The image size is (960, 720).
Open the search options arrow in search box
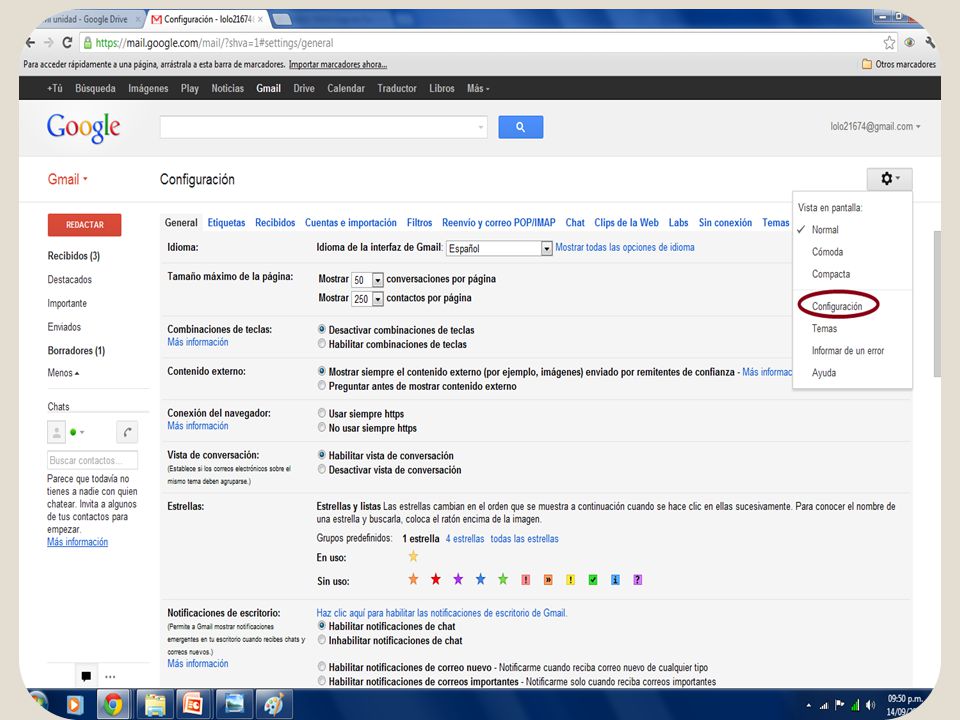click(481, 127)
